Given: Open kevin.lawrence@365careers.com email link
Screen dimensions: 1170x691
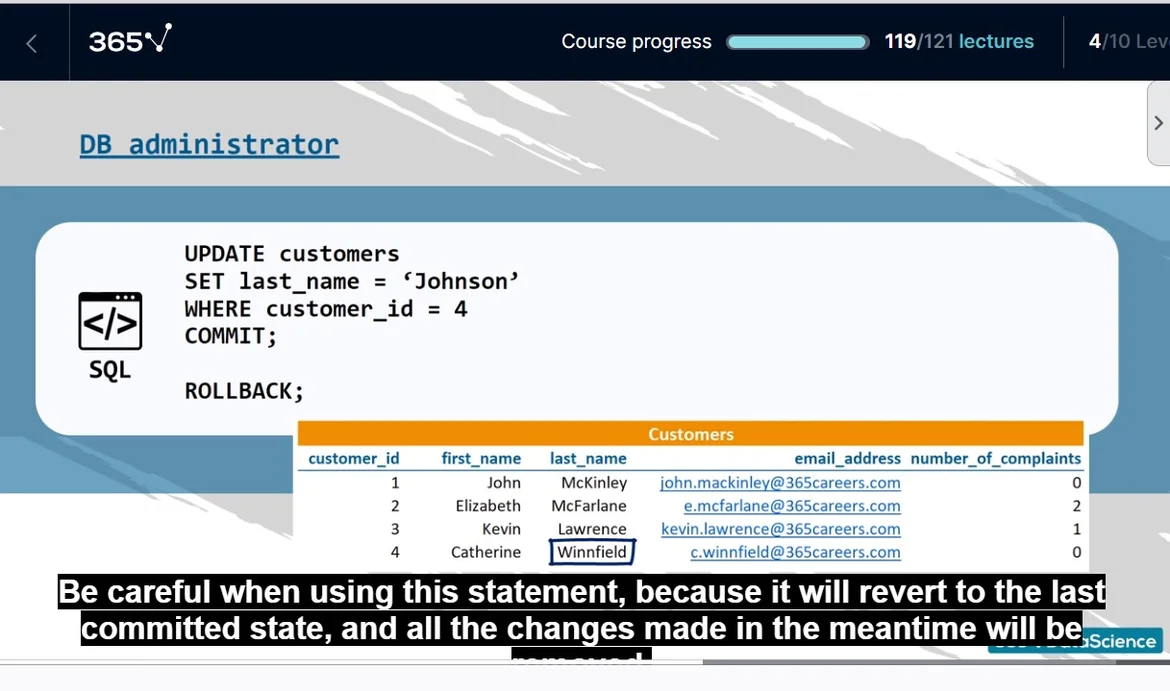Looking at the screenshot, I should click(x=780, y=529).
